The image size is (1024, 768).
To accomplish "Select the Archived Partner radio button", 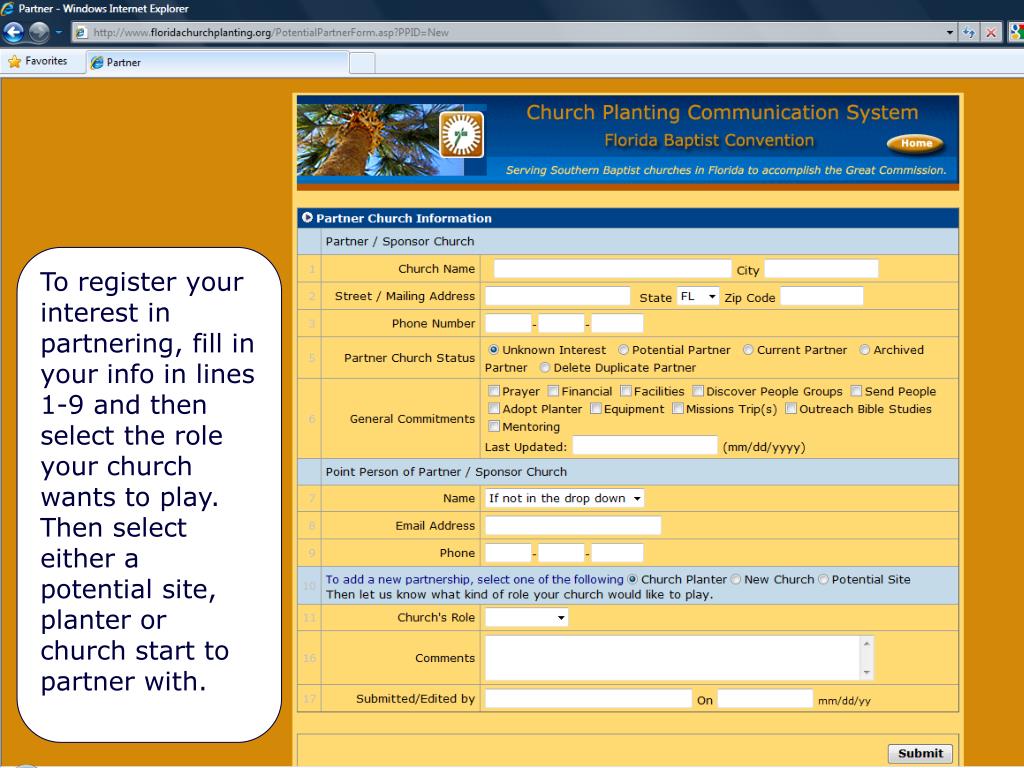I will click(865, 350).
